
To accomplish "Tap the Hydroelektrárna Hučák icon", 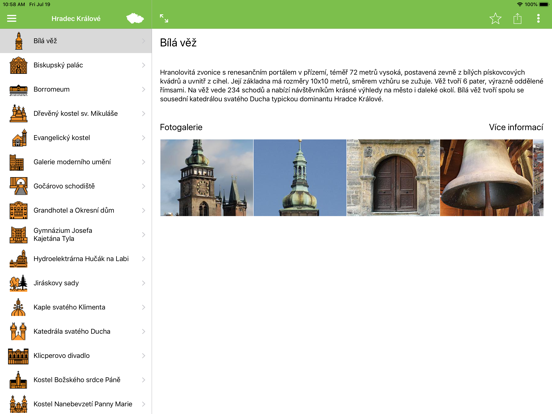I will 18,259.
